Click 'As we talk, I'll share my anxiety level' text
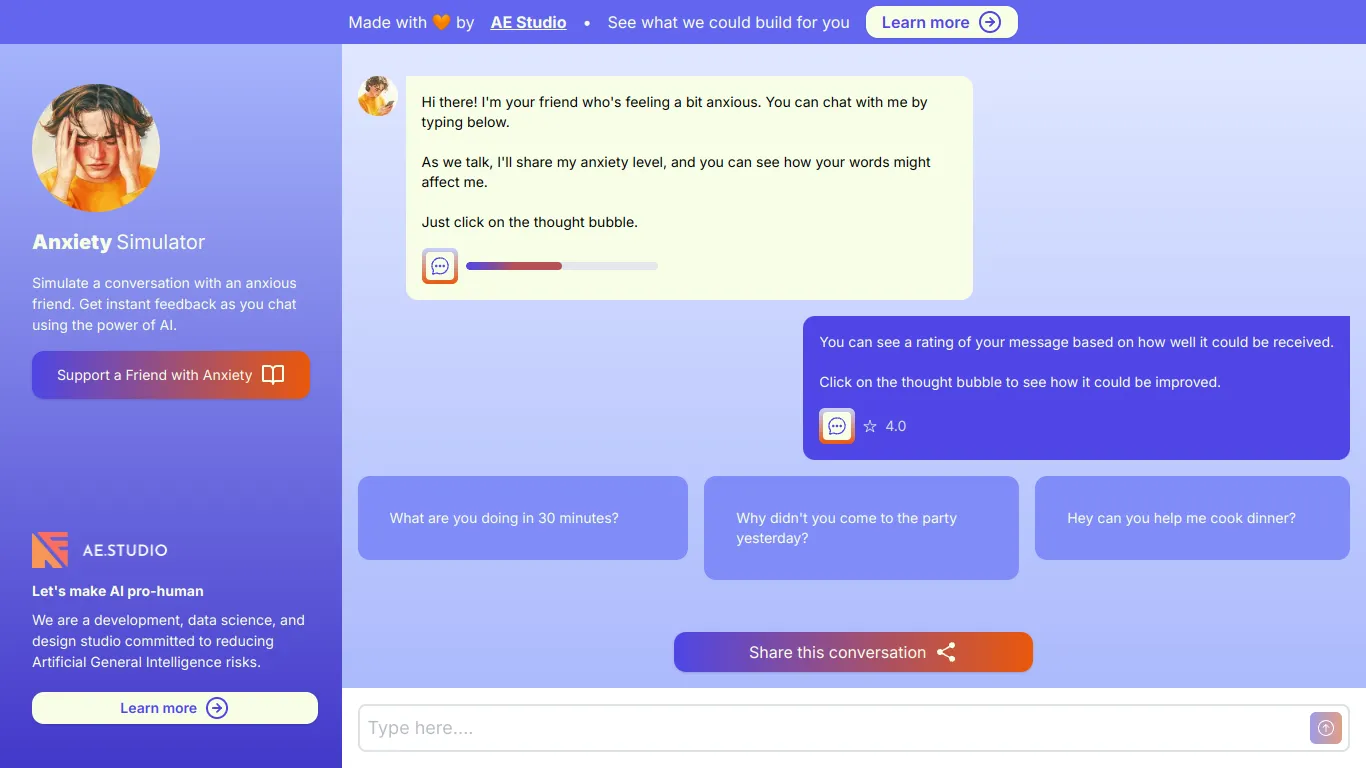The width and height of the screenshot is (1366, 768). 676,172
